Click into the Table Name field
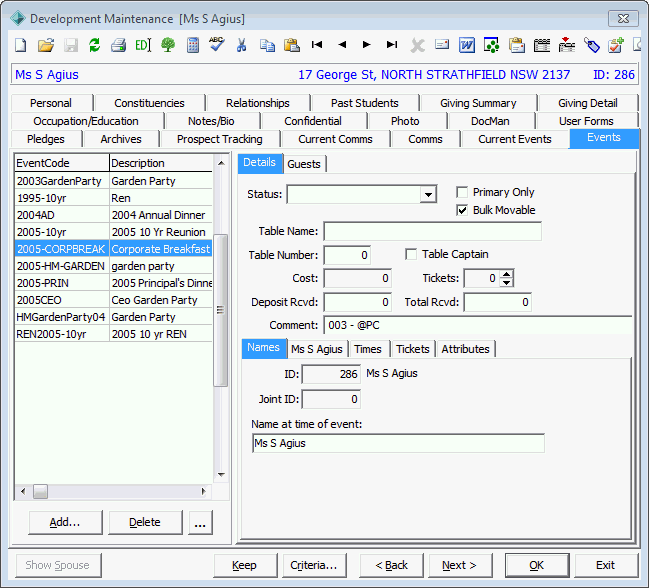Viewport: 649px width, 588px height. pyautogui.click(x=433, y=231)
